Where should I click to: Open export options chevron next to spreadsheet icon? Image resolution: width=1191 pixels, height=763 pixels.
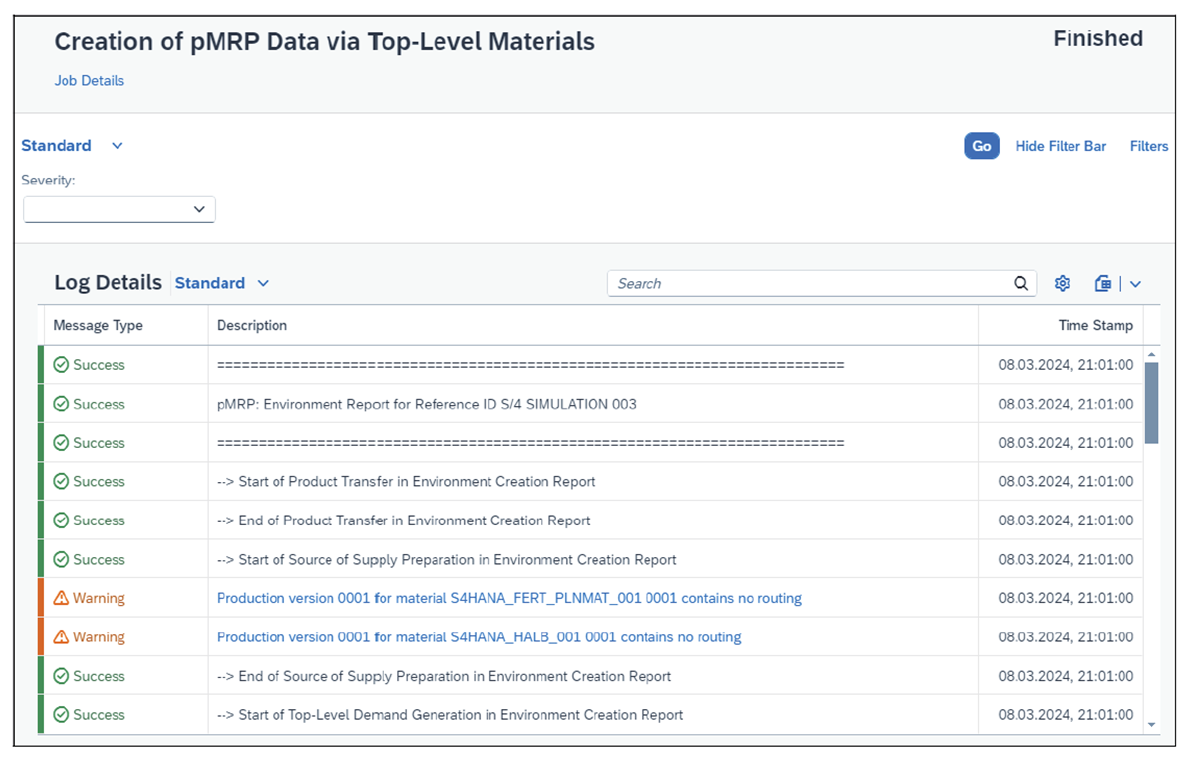click(1134, 283)
